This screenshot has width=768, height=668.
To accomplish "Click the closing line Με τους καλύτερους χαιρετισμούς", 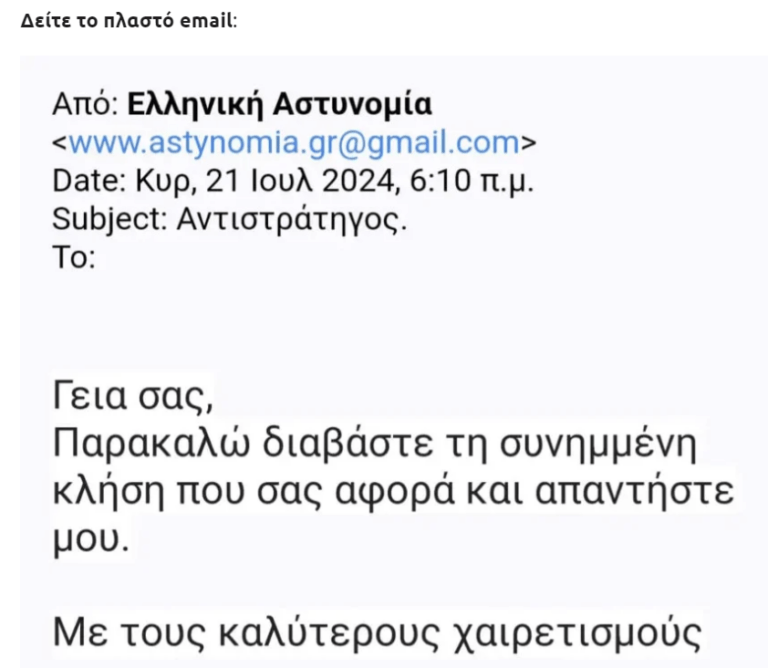I will coord(377,634).
